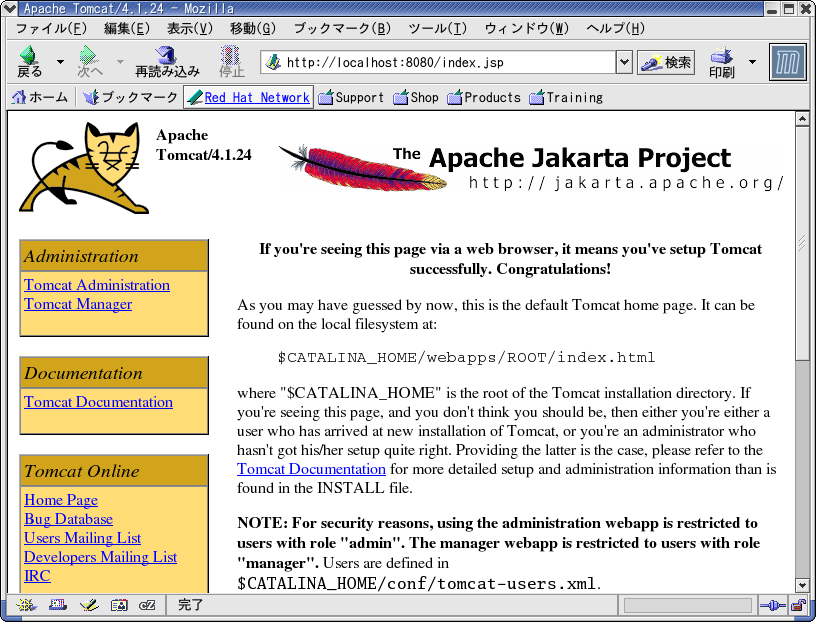Image resolution: width=816 pixels, height=622 pixels.
Task: Open the 編集(E) menu
Action: [x=126, y=28]
